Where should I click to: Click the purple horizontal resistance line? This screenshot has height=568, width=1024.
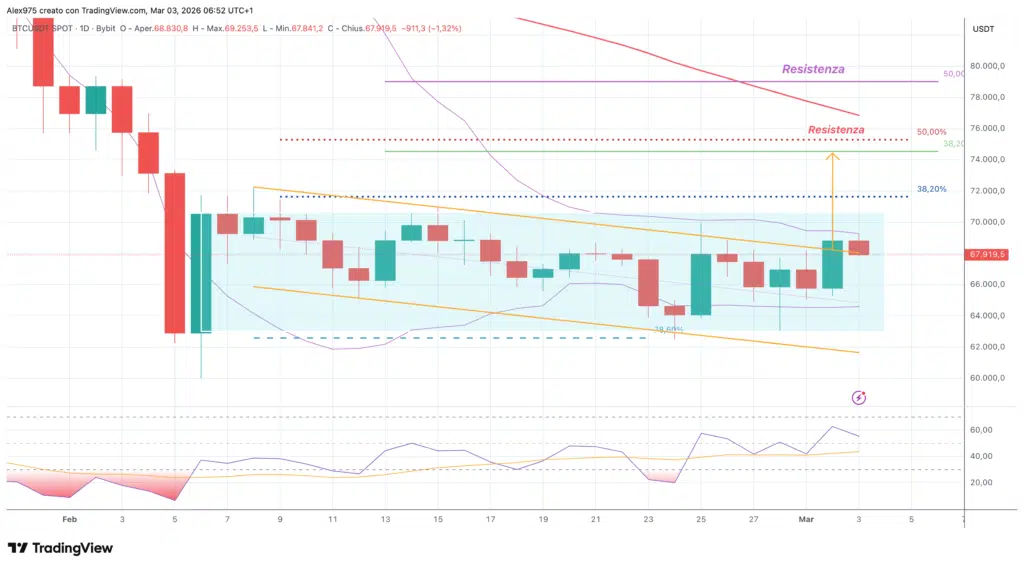point(660,81)
